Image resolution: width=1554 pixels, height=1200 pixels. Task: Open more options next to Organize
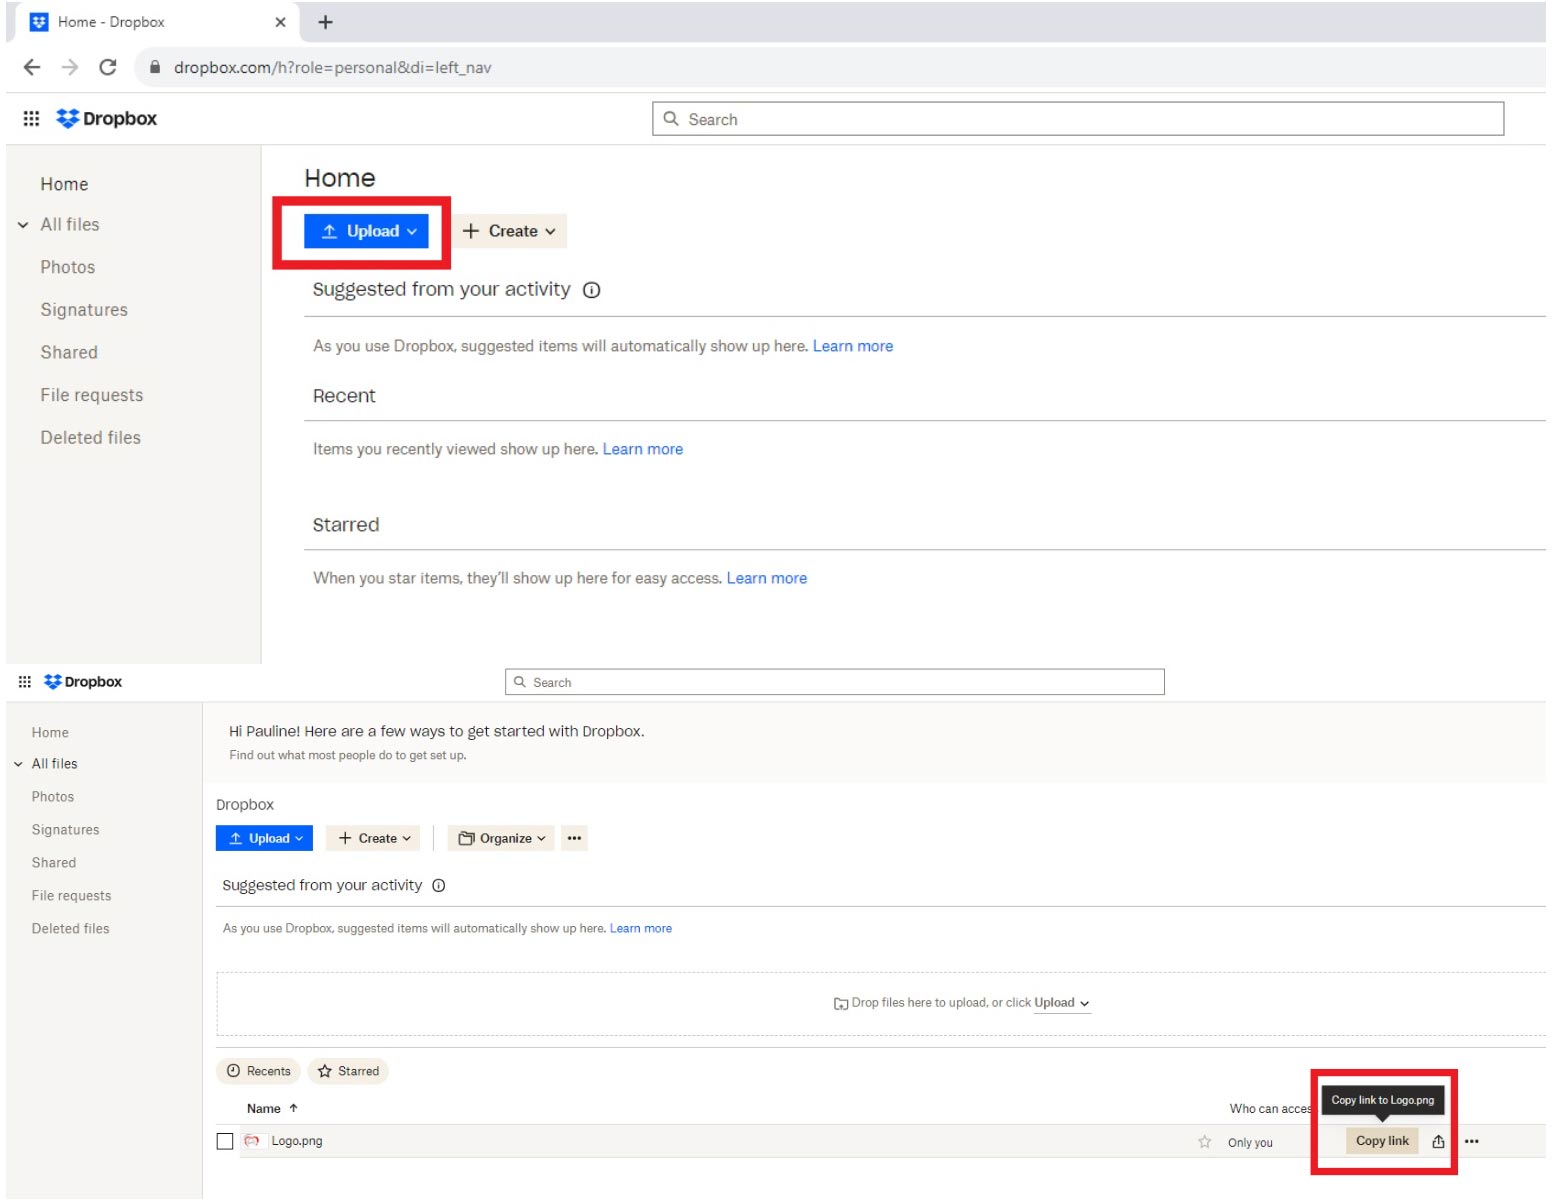point(574,838)
